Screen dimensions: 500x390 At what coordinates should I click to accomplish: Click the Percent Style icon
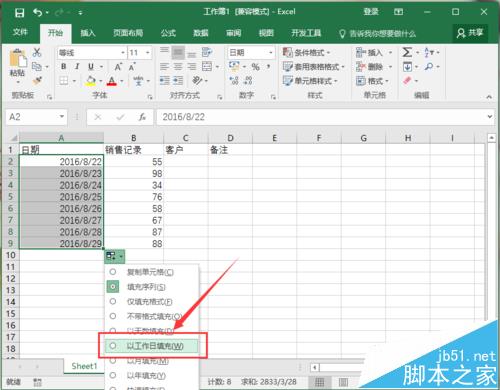coord(255,67)
